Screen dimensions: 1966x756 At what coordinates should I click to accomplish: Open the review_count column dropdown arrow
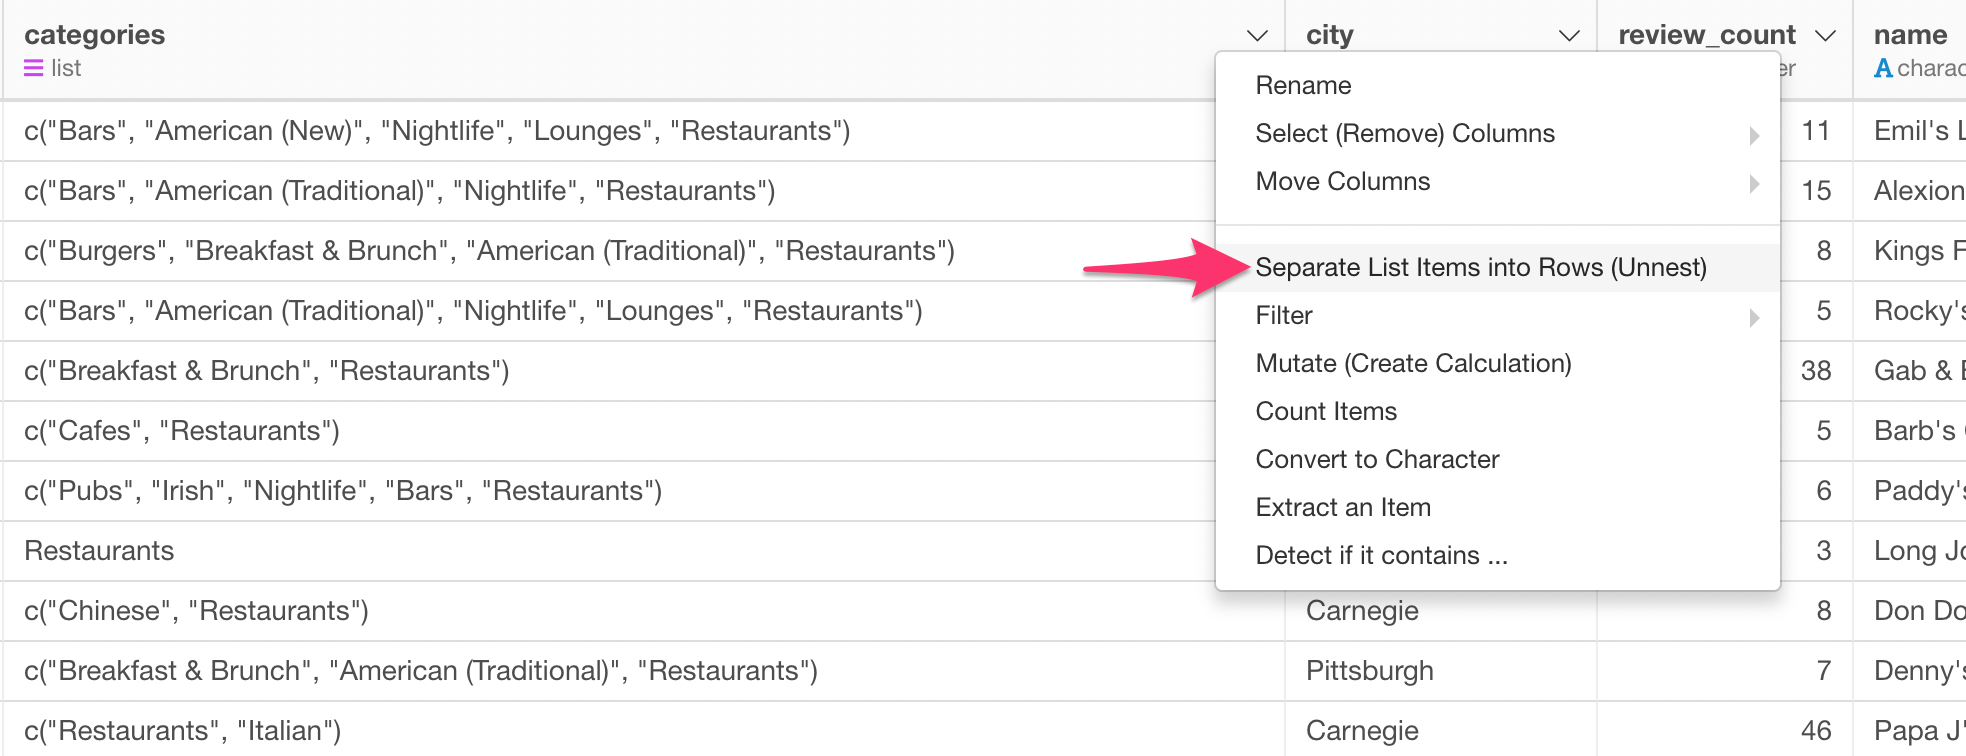click(1826, 36)
